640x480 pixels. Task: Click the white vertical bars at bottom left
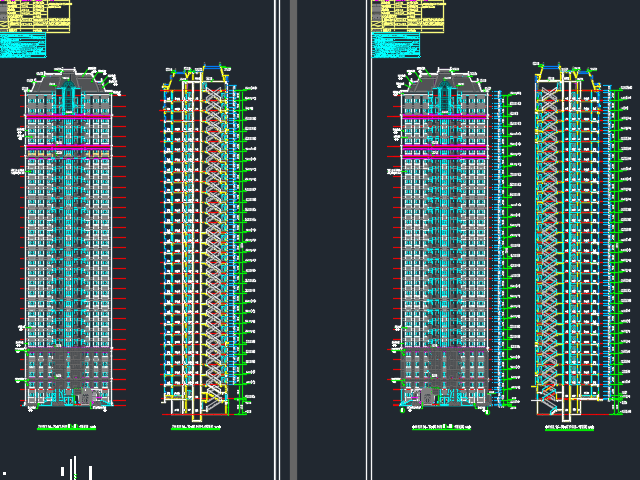click(75, 468)
